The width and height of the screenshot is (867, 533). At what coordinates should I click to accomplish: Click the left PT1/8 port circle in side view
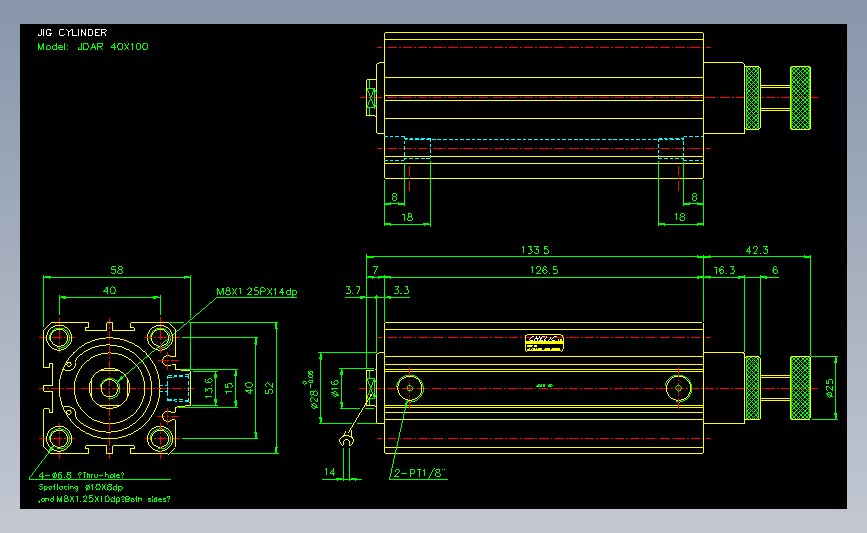click(410, 388)
